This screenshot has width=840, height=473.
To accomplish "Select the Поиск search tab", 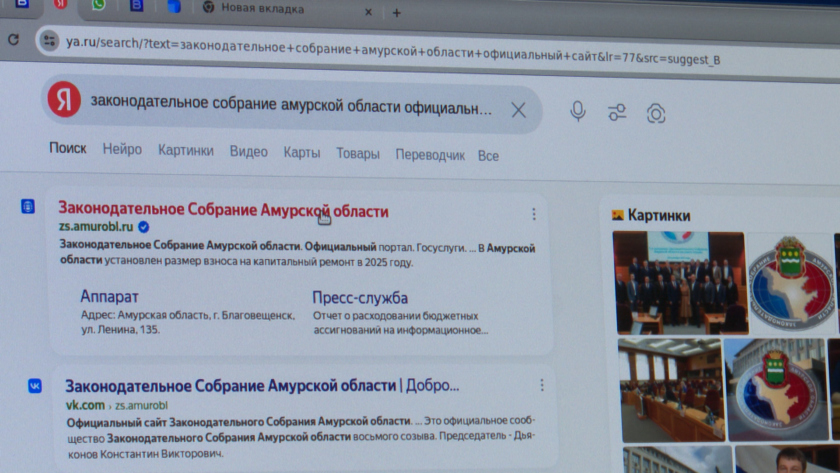I will tap(68, 148).
